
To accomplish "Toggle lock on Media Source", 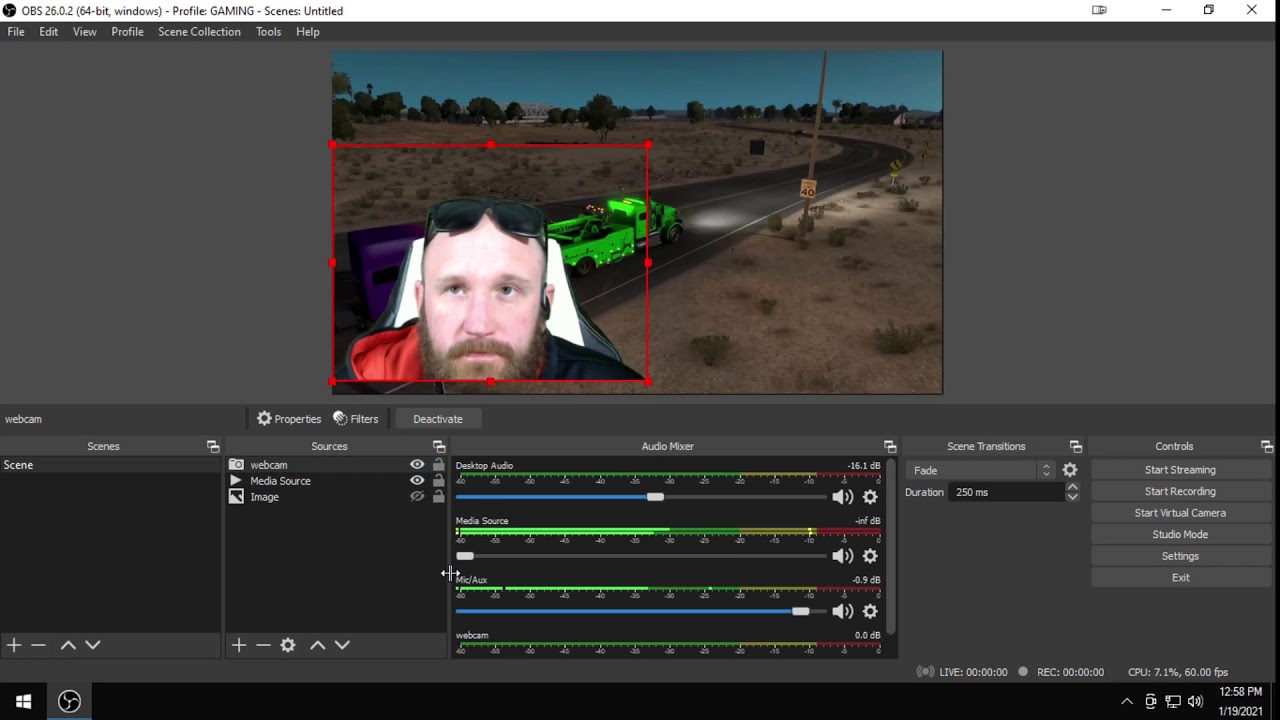I will pyautogui.click(x=438, y=481).
